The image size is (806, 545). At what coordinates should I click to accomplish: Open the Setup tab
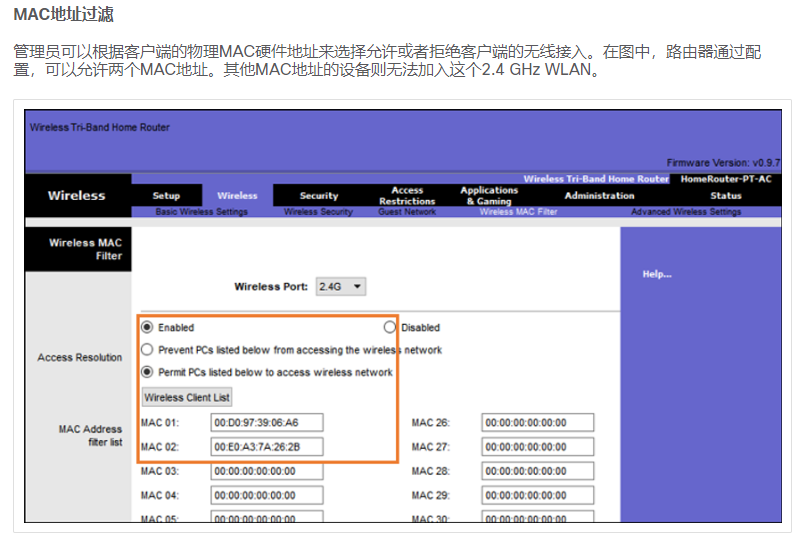tap(166, 196)
